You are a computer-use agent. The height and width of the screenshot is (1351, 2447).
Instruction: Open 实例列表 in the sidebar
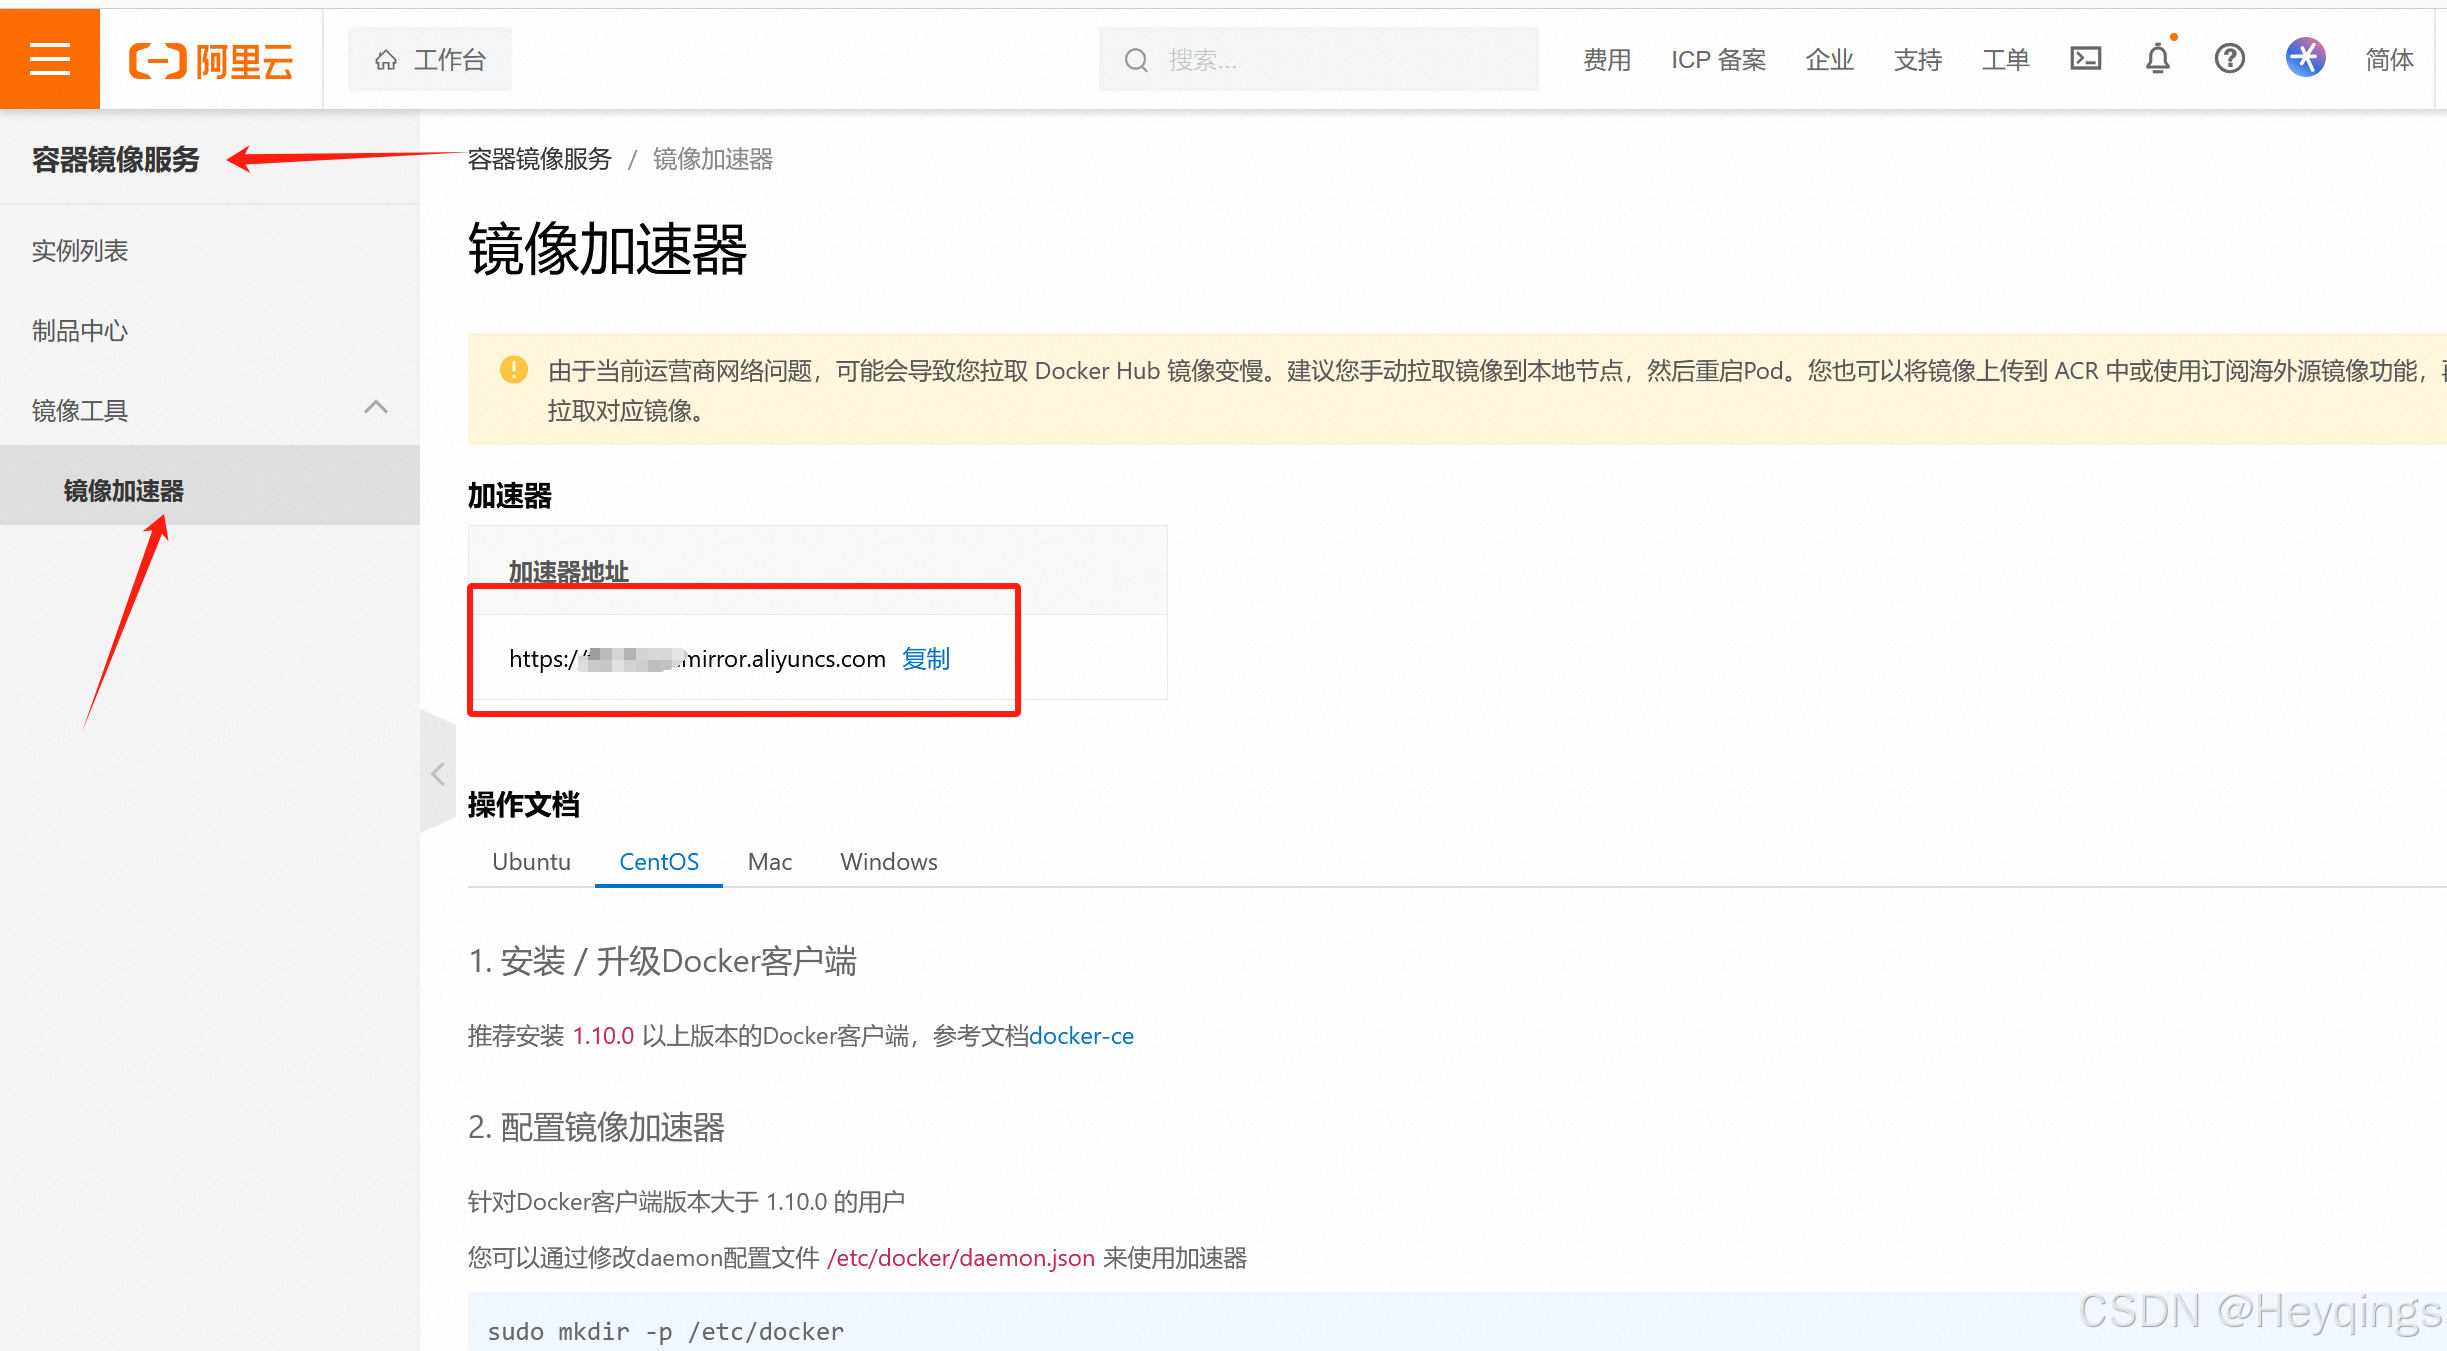tap(80, 251)
